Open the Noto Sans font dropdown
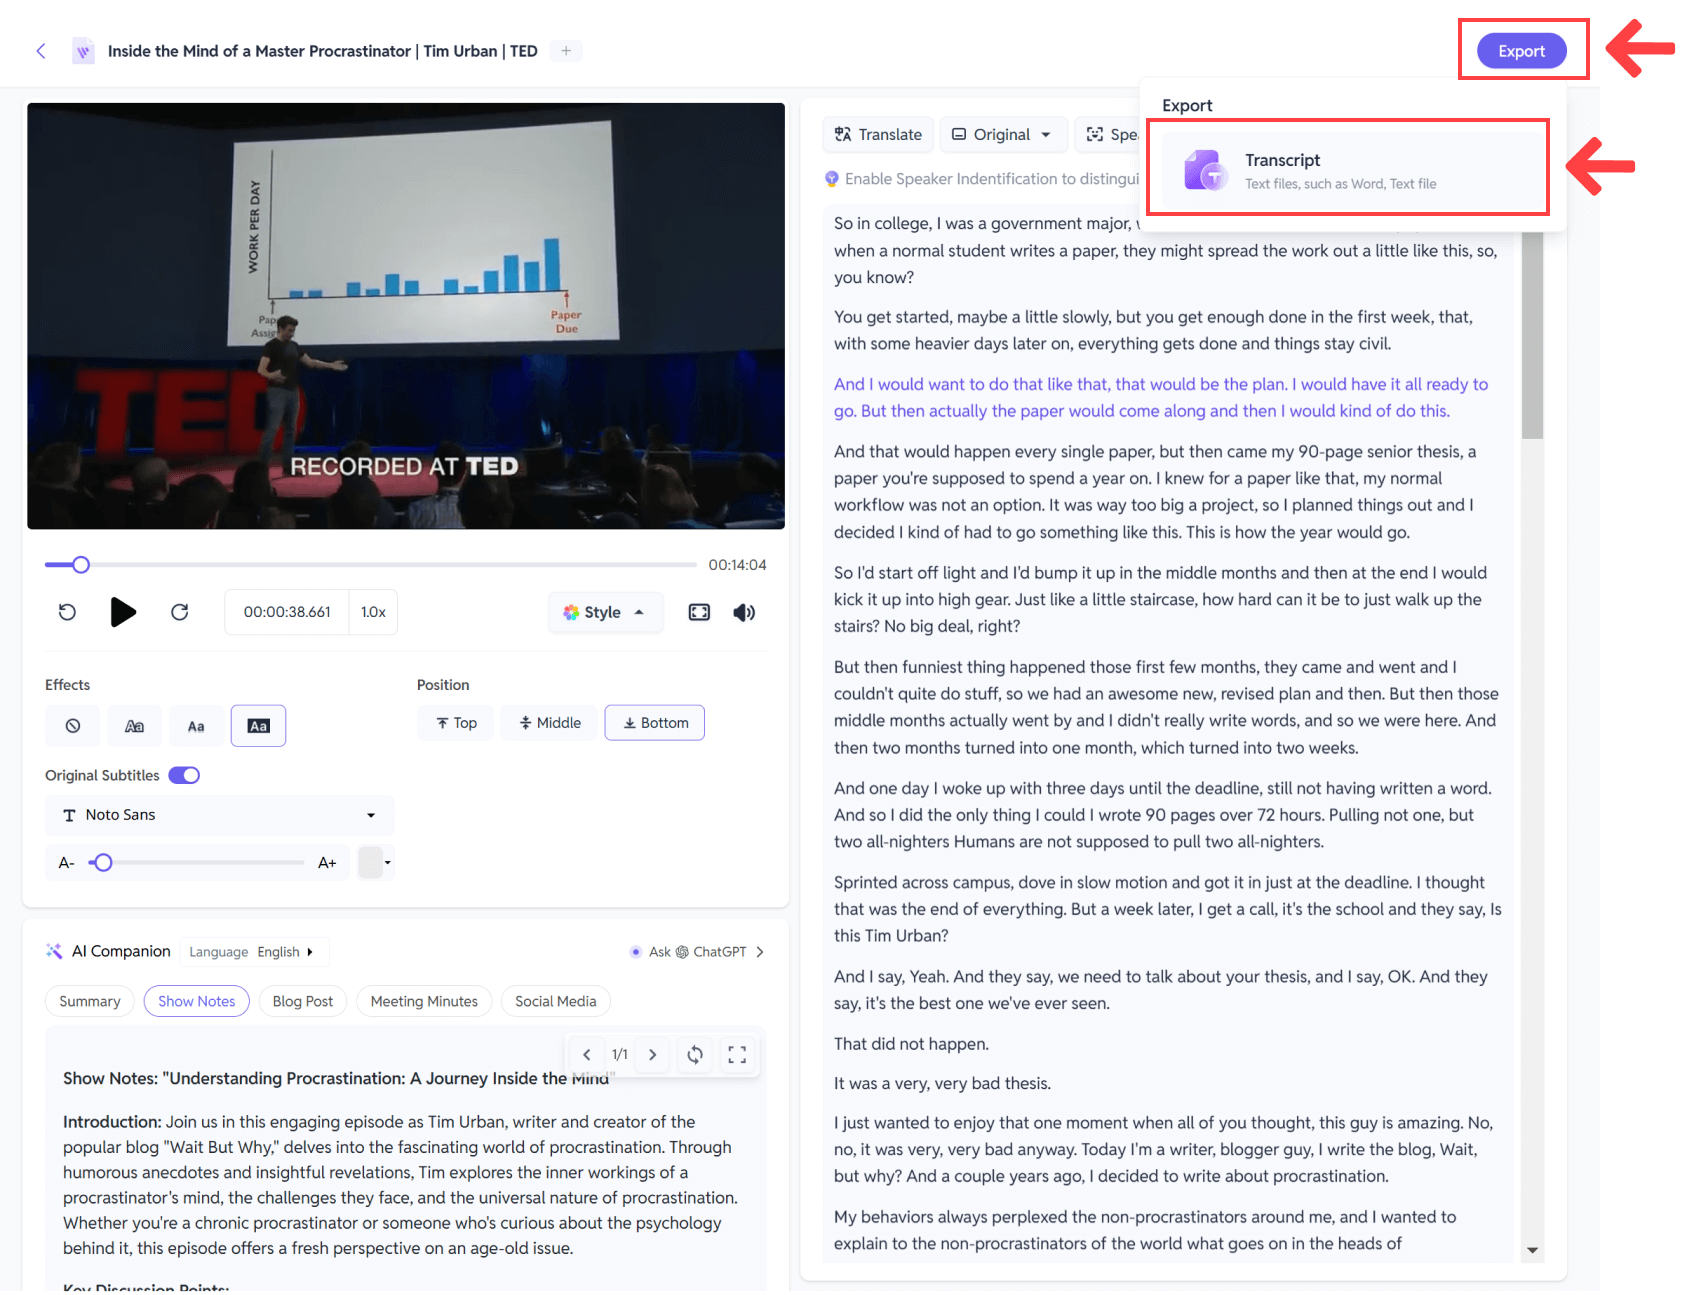Image resolution: width=1683 pixels, height=1295 pixels. (219, 815)
